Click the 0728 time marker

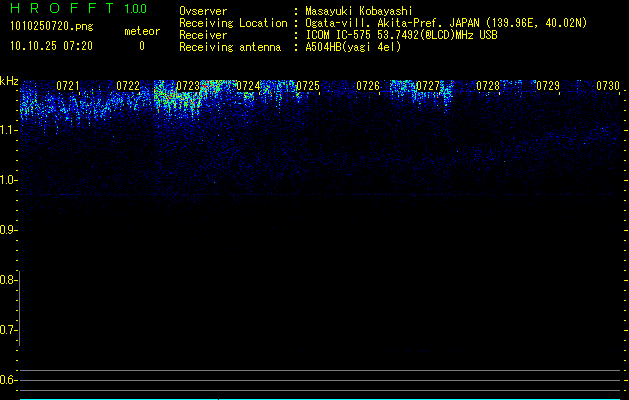(488, 86)
